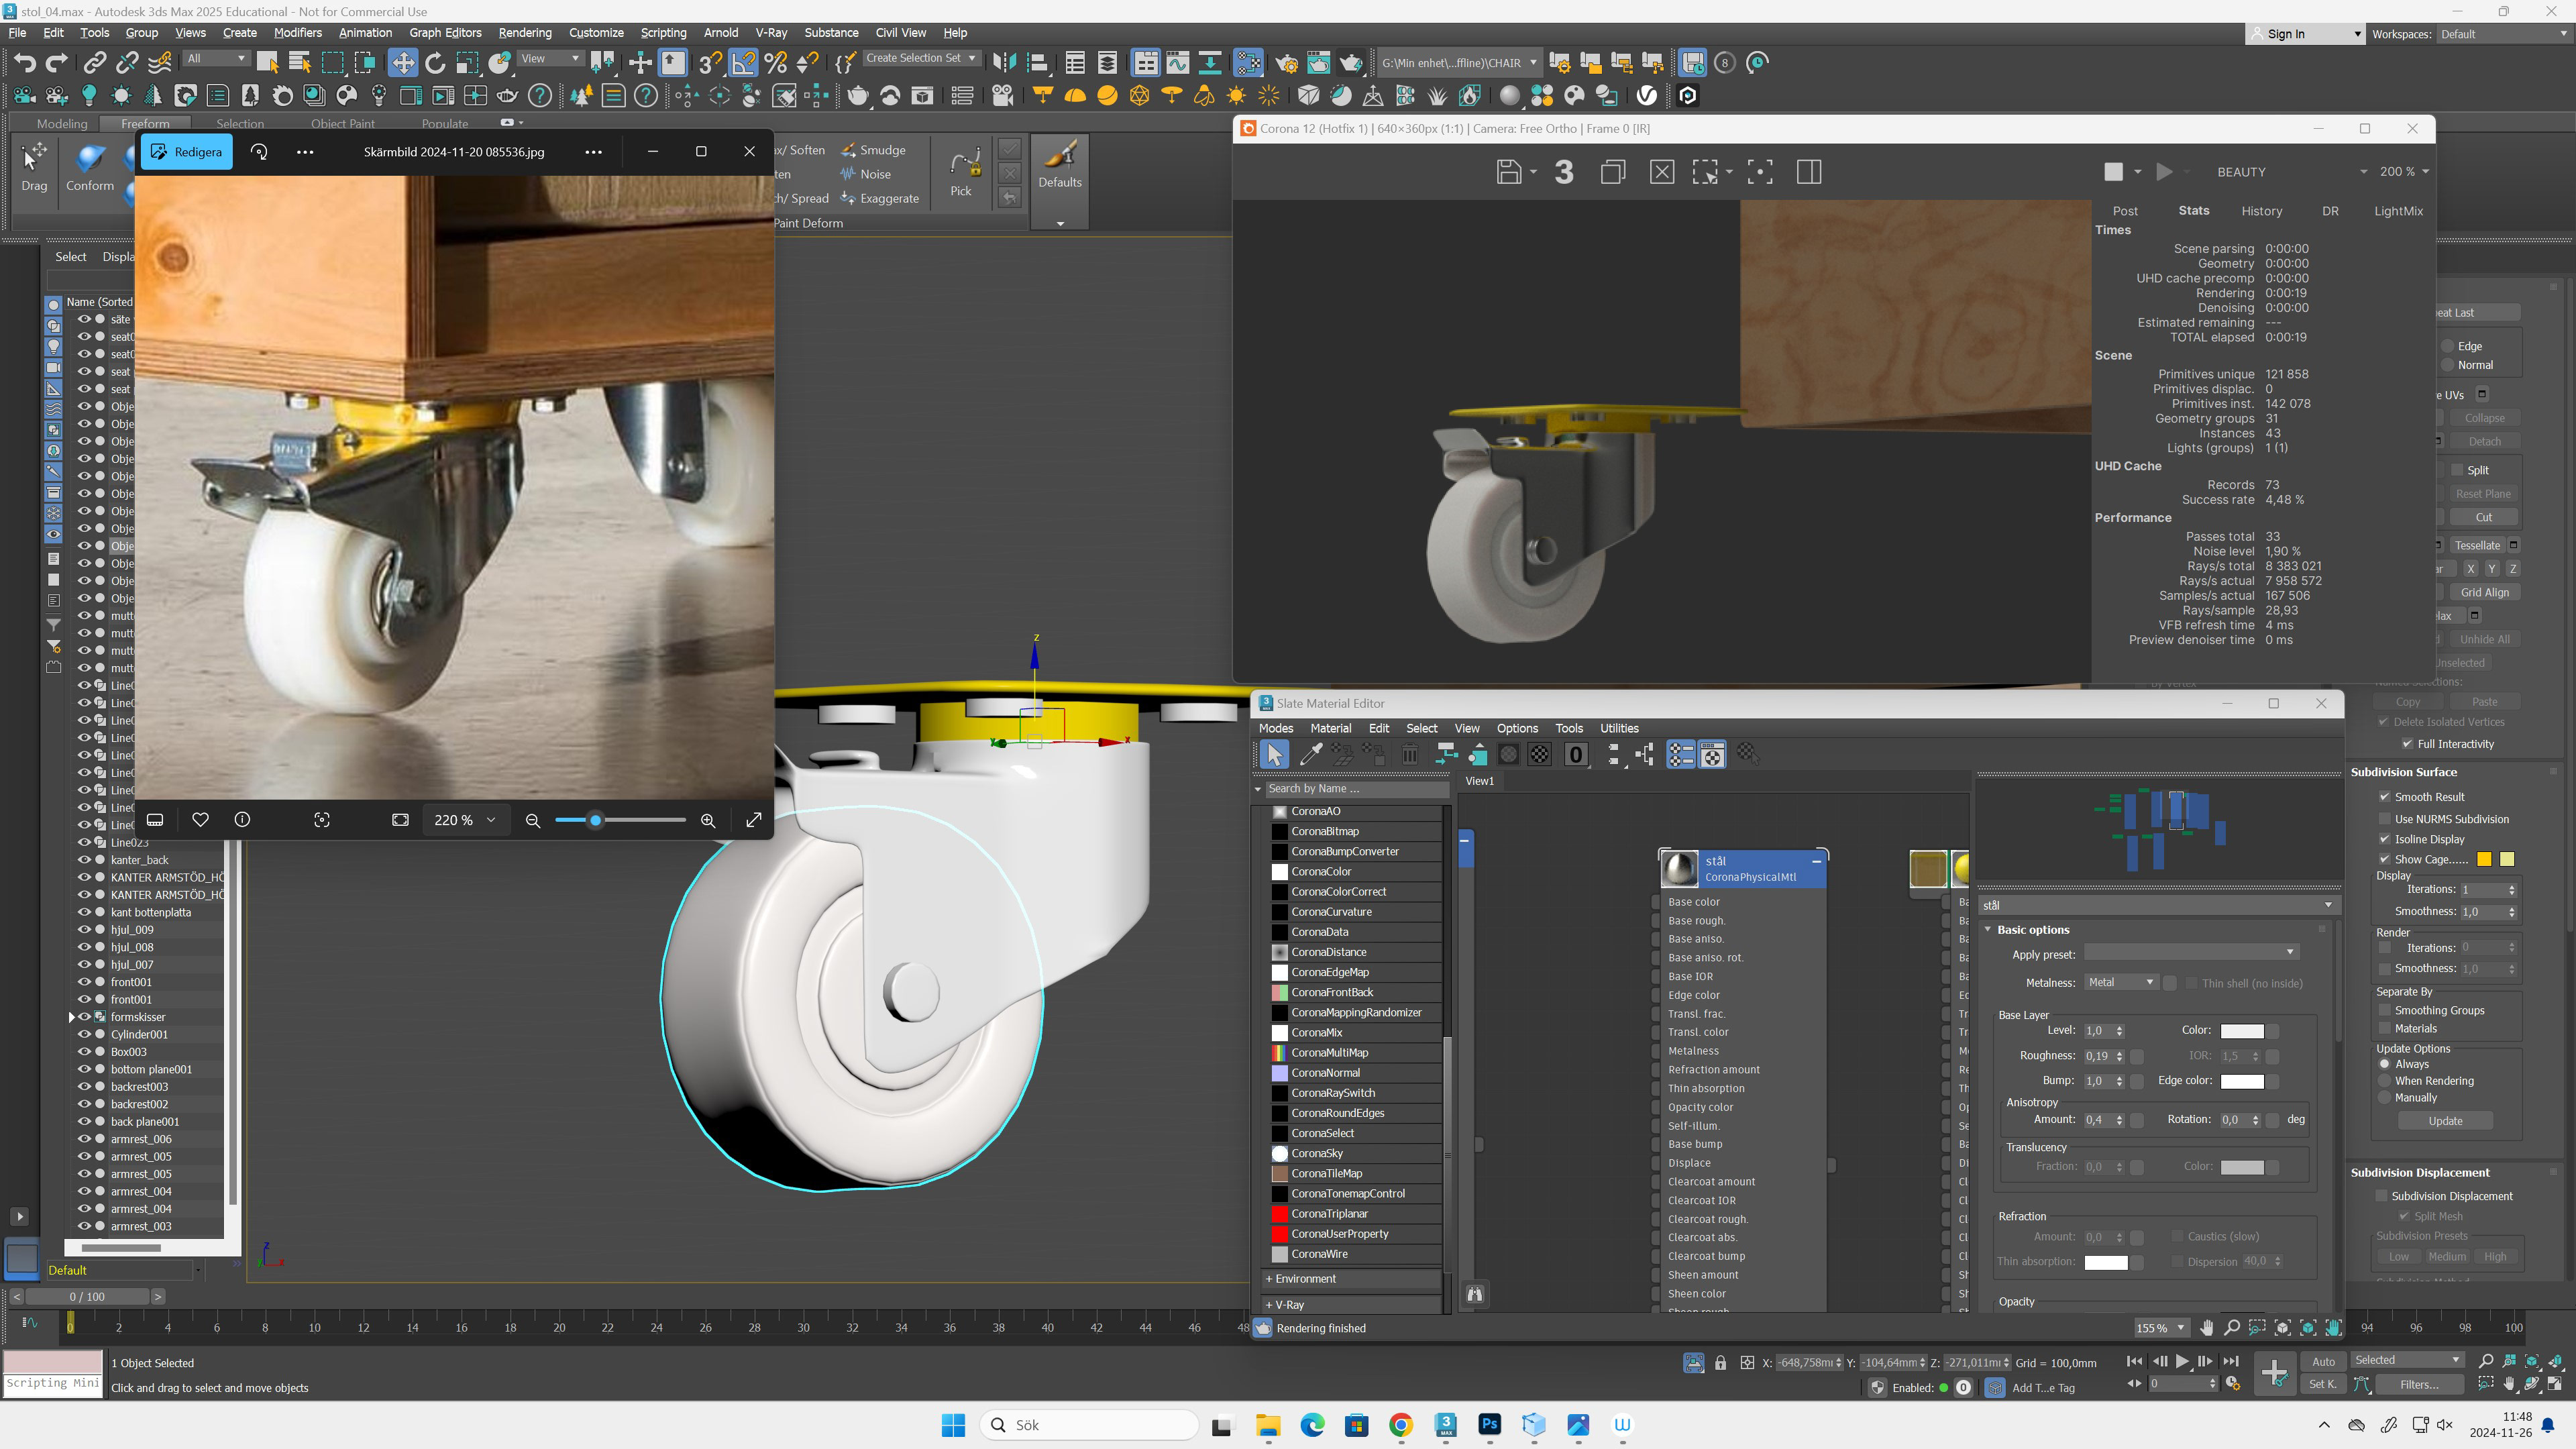
Task: Open the 200 % zoom dropdown in Corona window
Action: tap(2403, 172)
